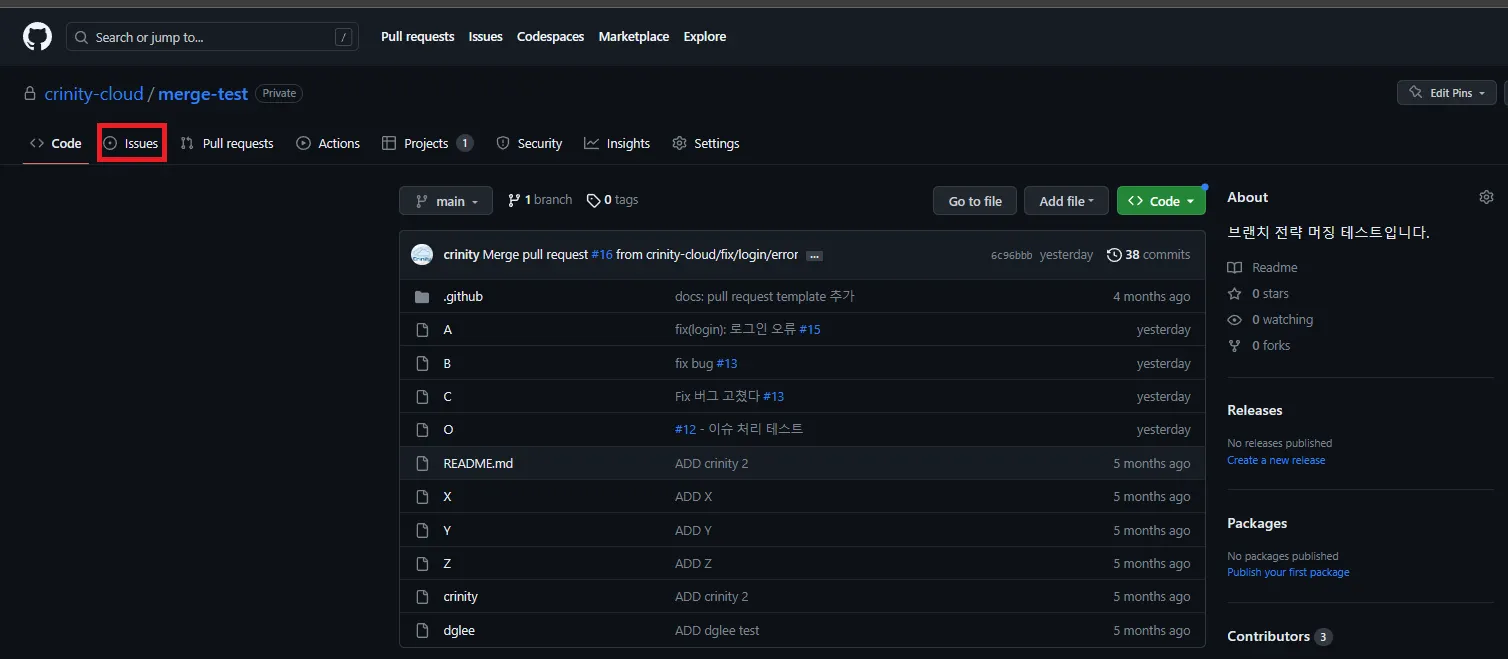Image resolution: width=1508 pixels, height=659 pixels.
Task: View the 0 stars link
Action: (1258, 294)
